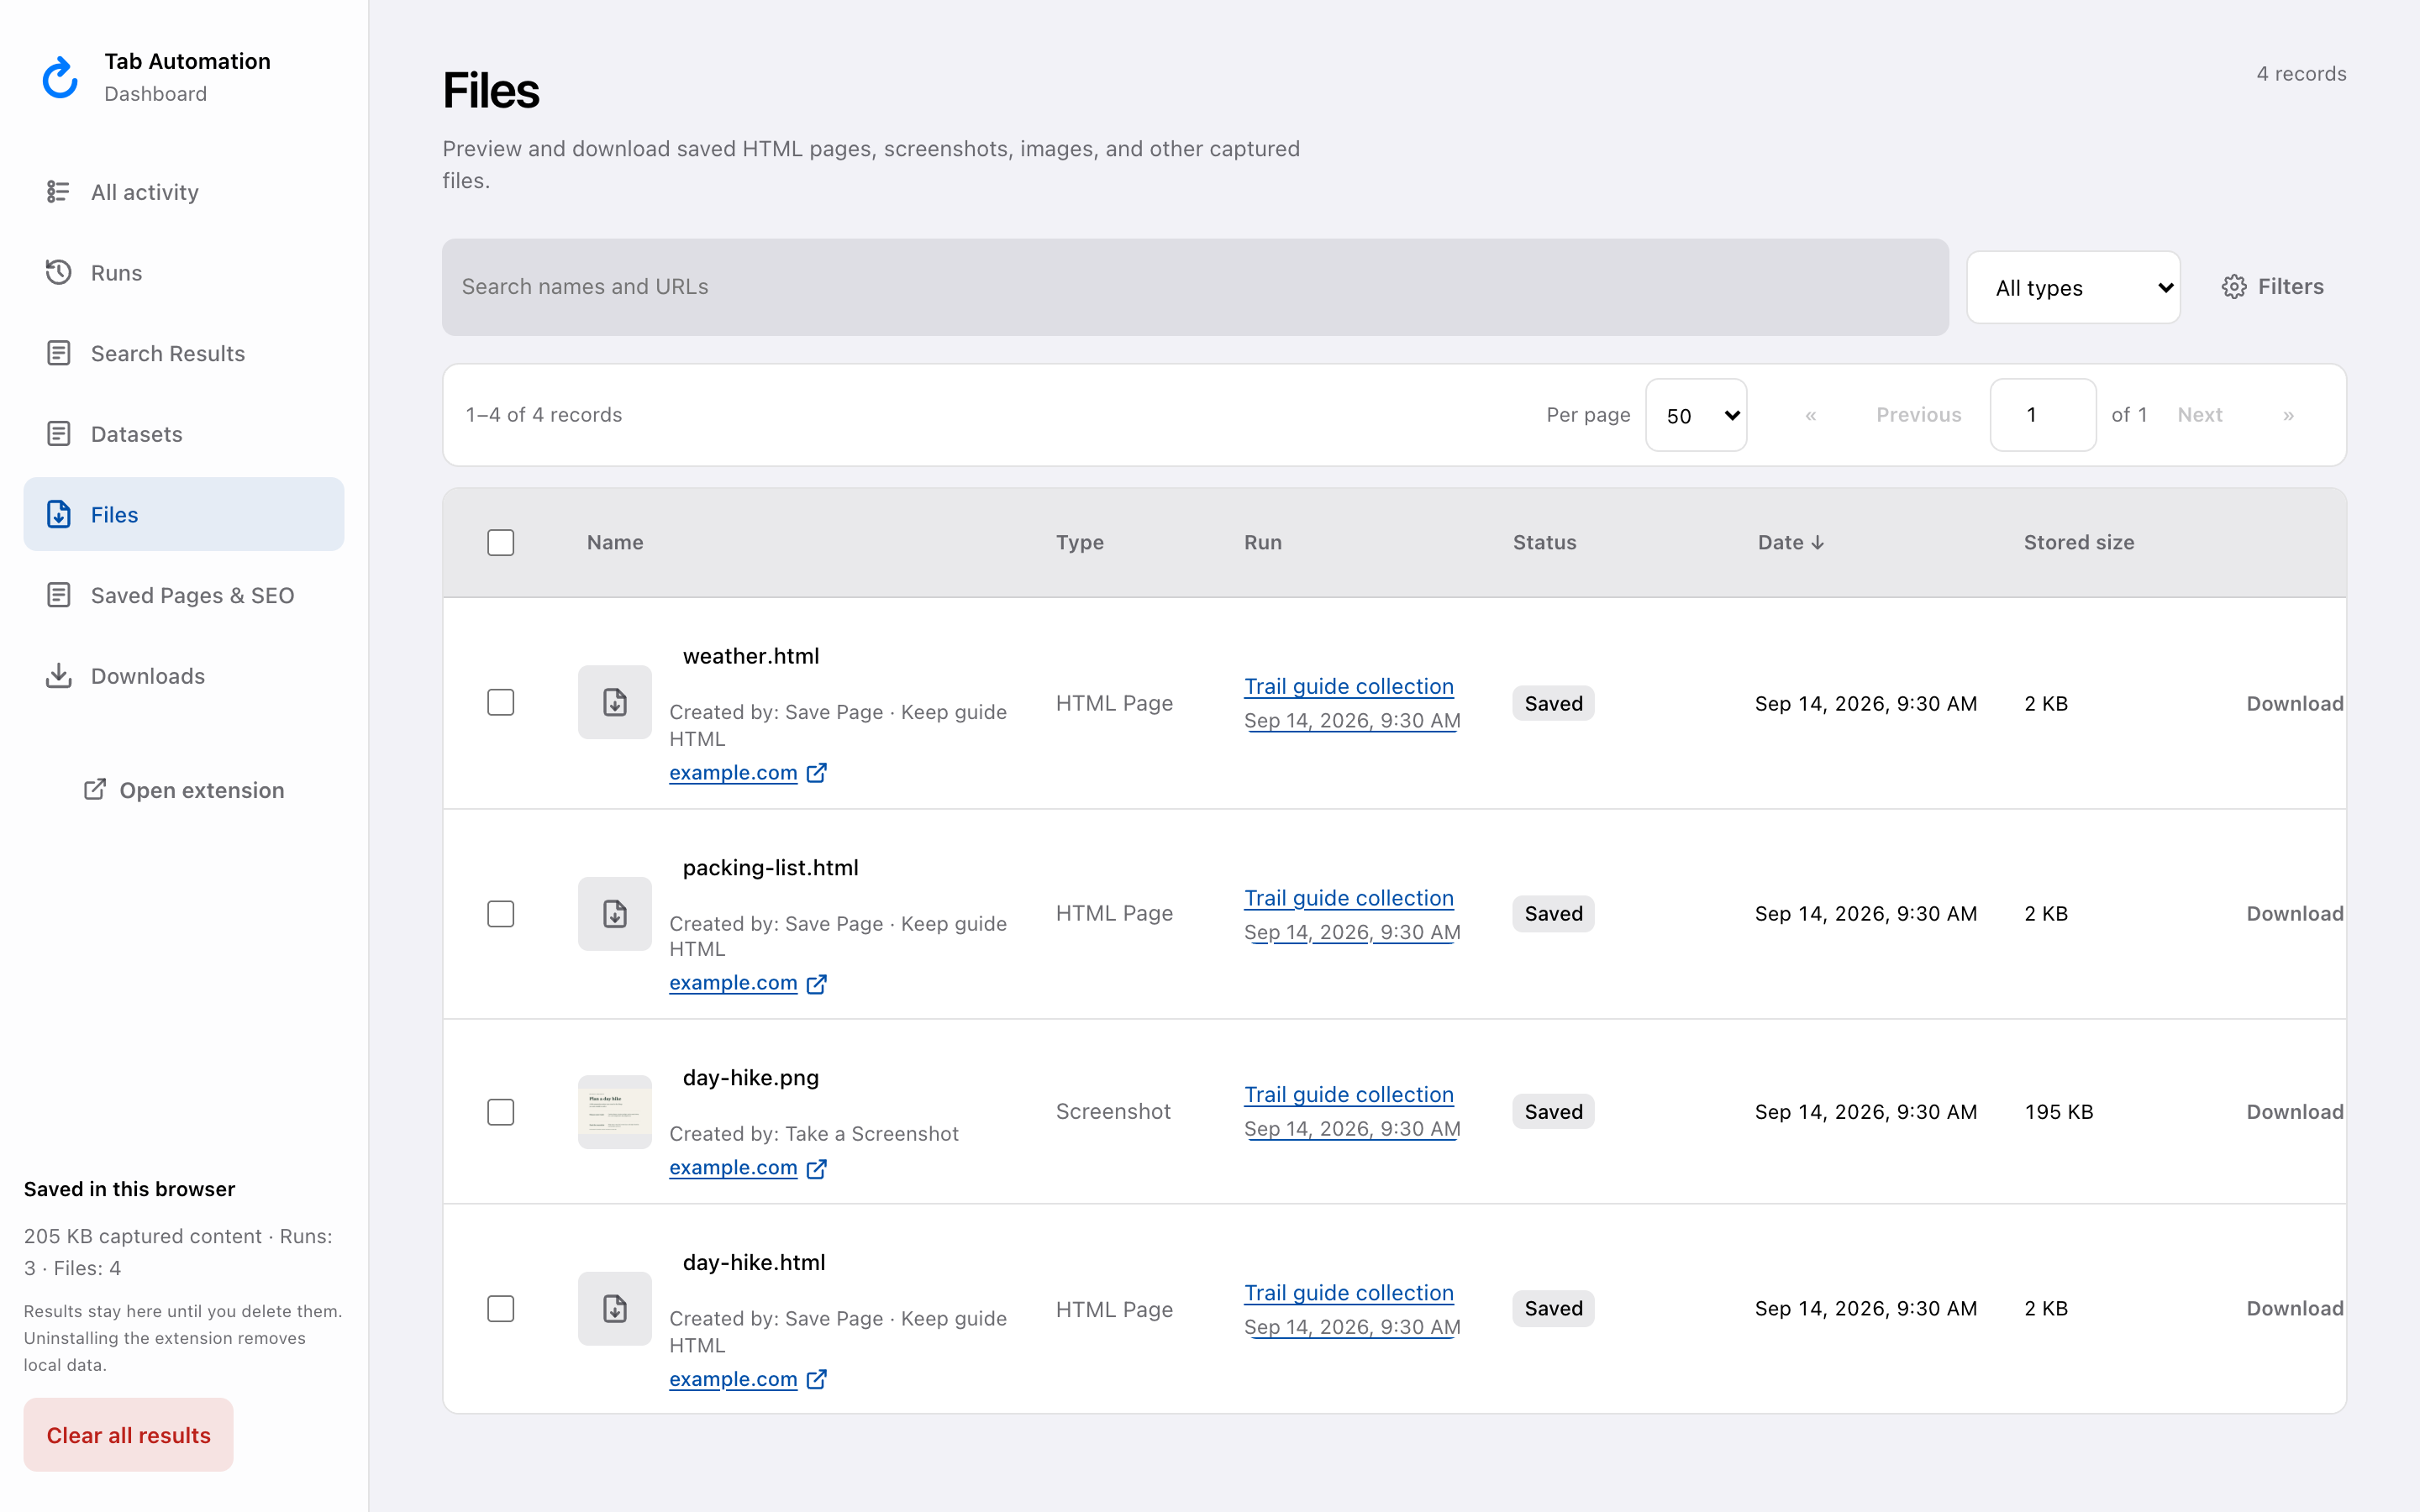Viewport: 2420px width, 1512px height.
Task: Focus the Search names and URLs field
Action: 1195,287
